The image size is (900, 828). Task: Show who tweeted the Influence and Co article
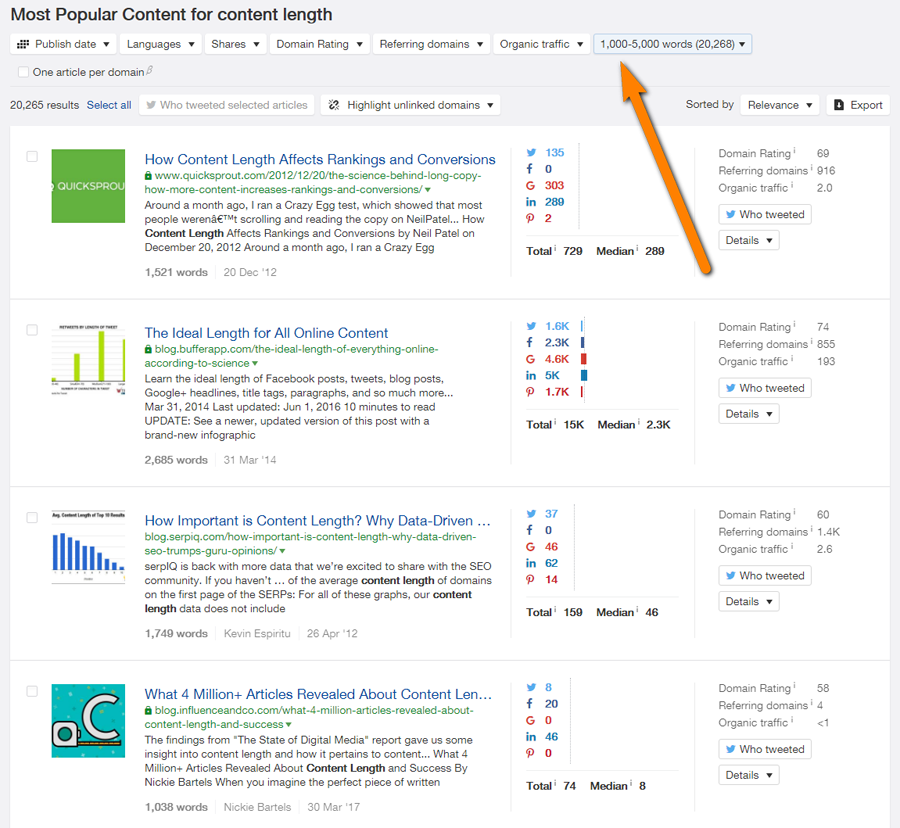click(765, 749)
